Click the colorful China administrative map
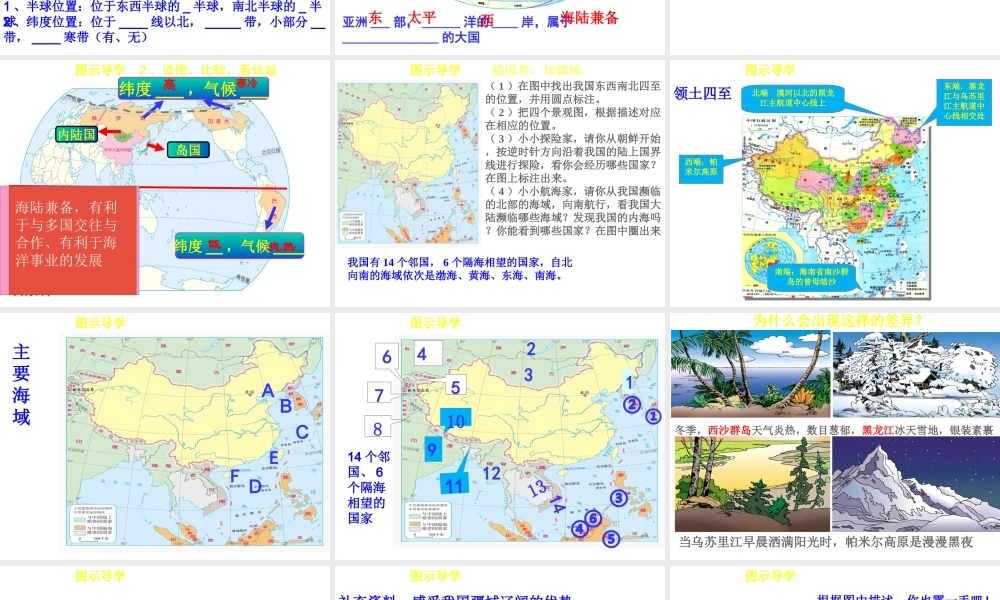This screenshot has width=1000, height=600. click(x=835, y=206)
